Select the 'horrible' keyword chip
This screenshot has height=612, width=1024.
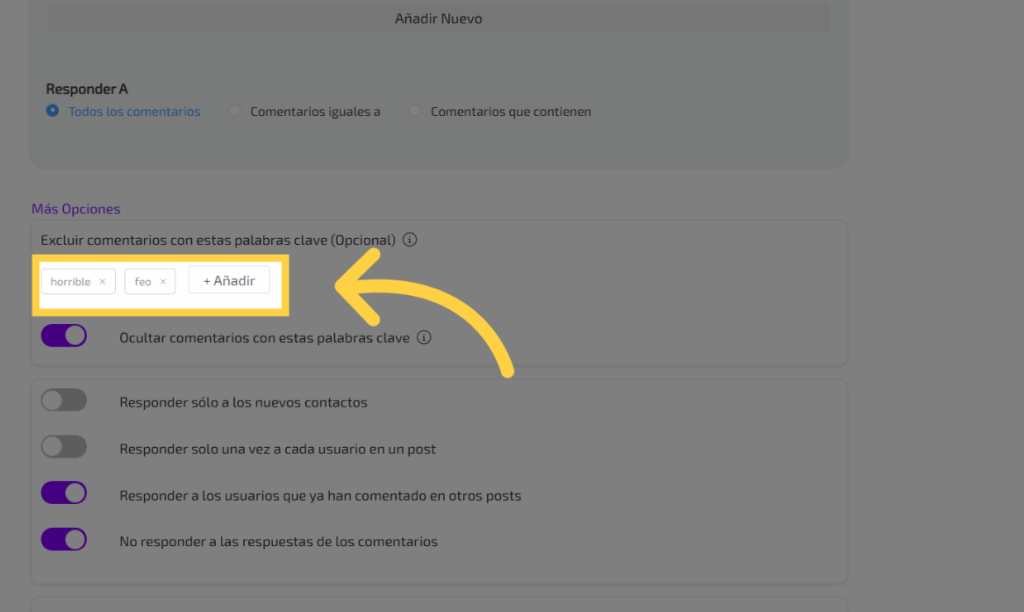coord(71,282)
